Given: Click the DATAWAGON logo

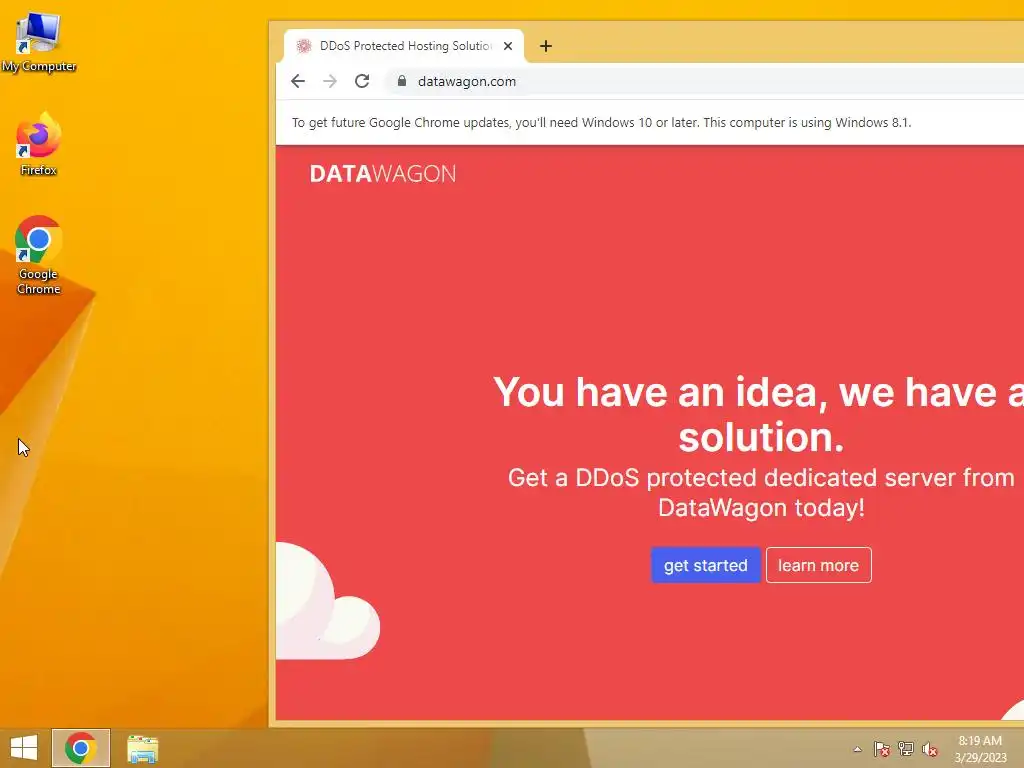Looking at the screenshot, I should pyautogui.click(x=383, y=174).
